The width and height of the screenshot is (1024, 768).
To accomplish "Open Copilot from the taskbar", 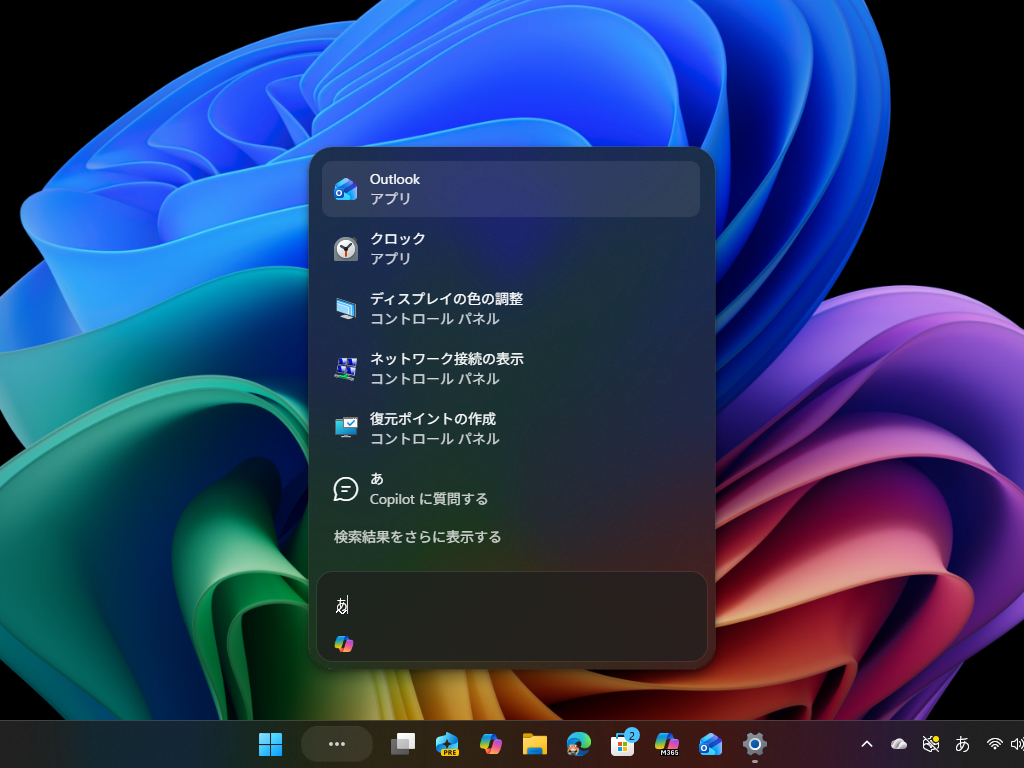I will pos(491,744).
